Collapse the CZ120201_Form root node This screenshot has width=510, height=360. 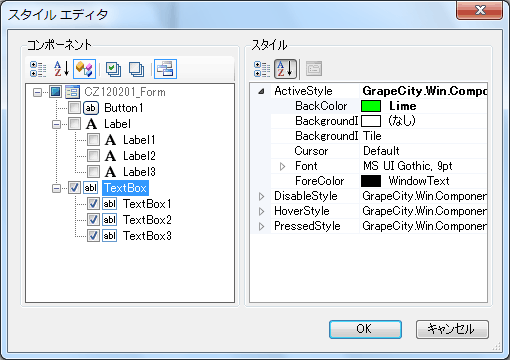pos(37,92)
